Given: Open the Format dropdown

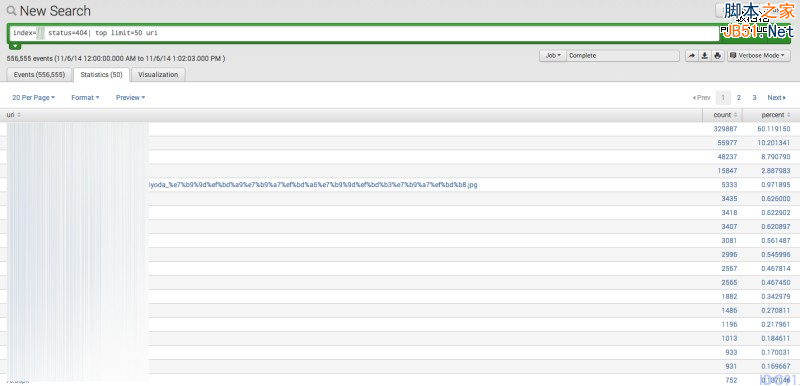Looking at the screenshot, I should [x=85, y=97].
